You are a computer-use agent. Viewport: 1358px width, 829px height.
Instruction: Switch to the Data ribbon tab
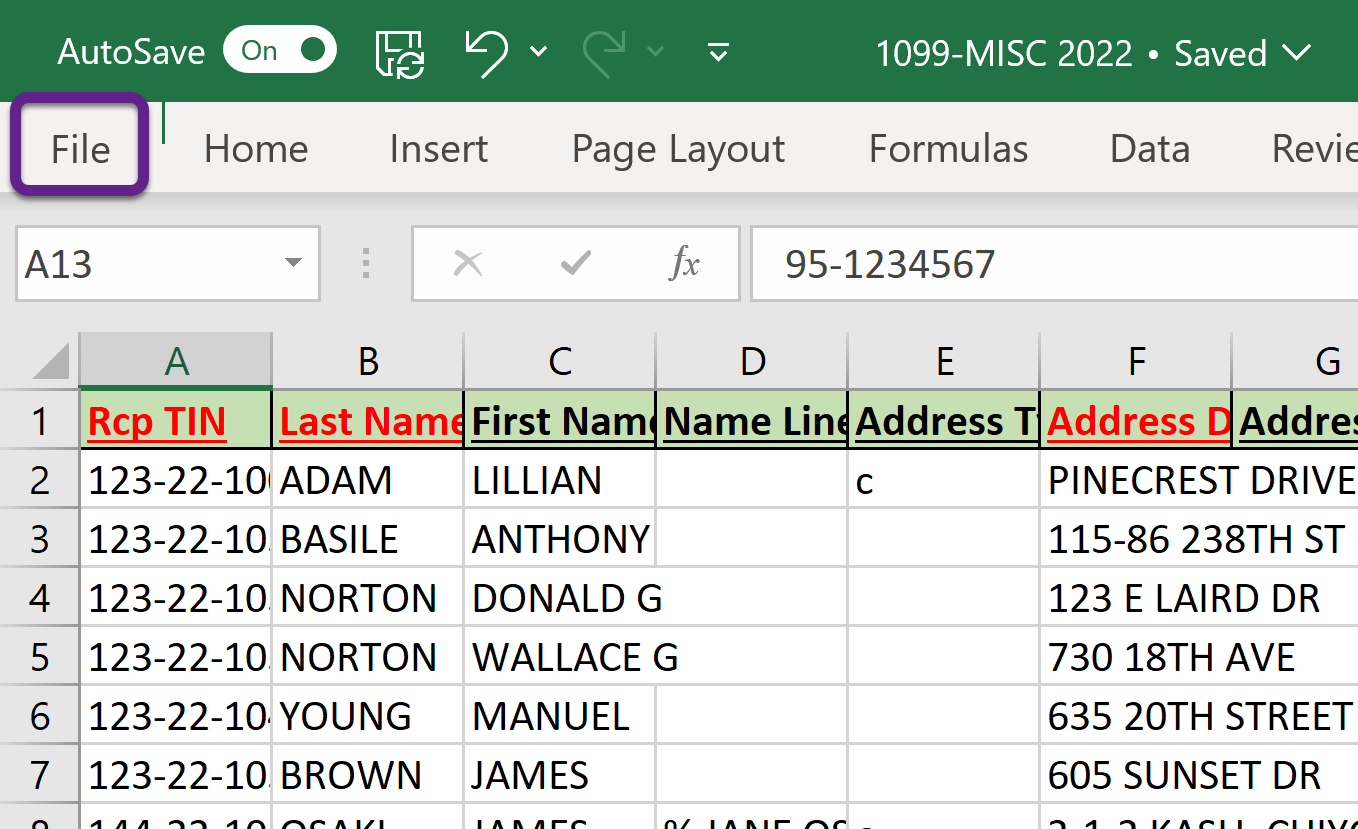click(x=1149, y=148)
